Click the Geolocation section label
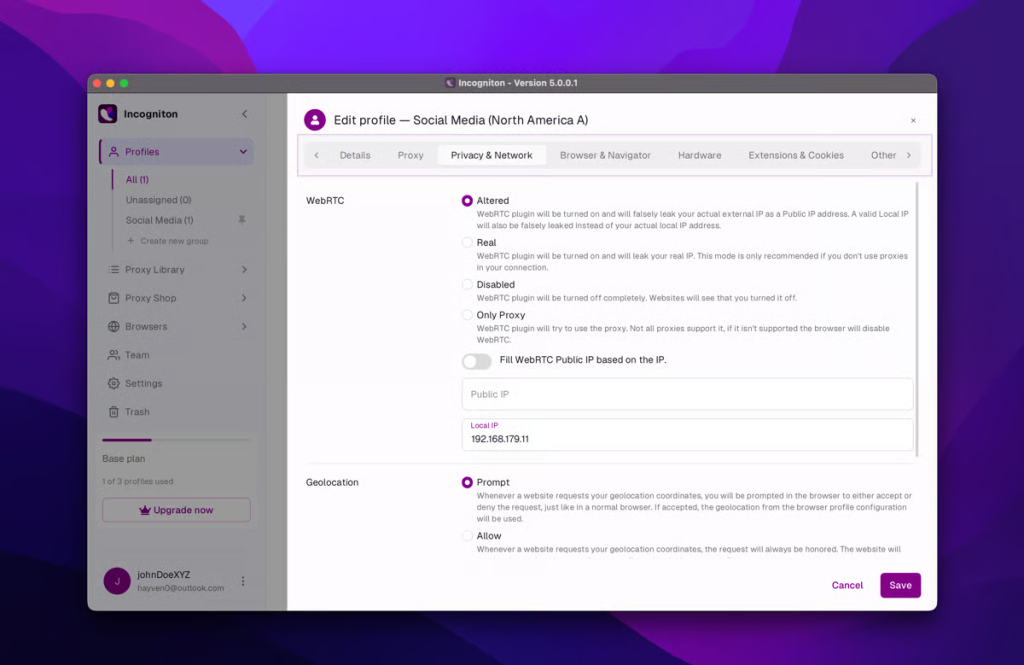This screenshot has height=665, width=1024. tap(332, 482)
